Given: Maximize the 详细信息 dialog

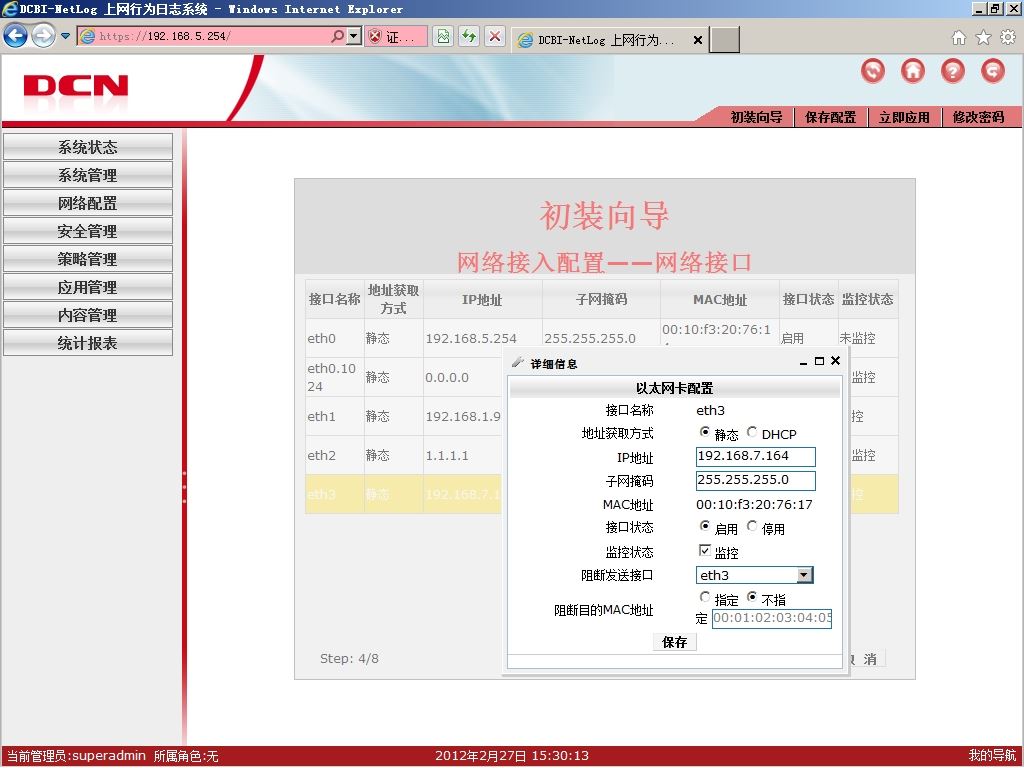Looking at the screenshot, I should pos(819,361).
